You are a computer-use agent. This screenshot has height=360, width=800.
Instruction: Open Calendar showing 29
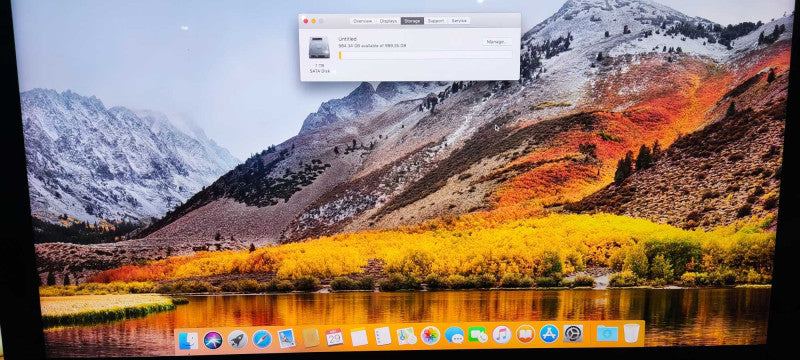click(x=334, y=338)
